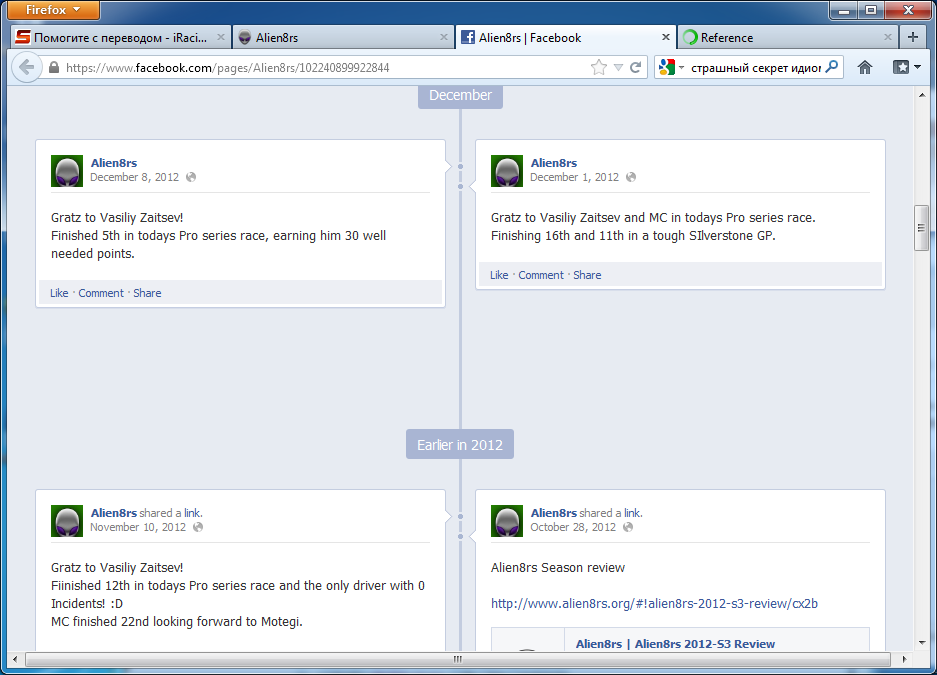
Task: Click the Alien8rs avatar on December 8 post
Action: pos(67,171)
